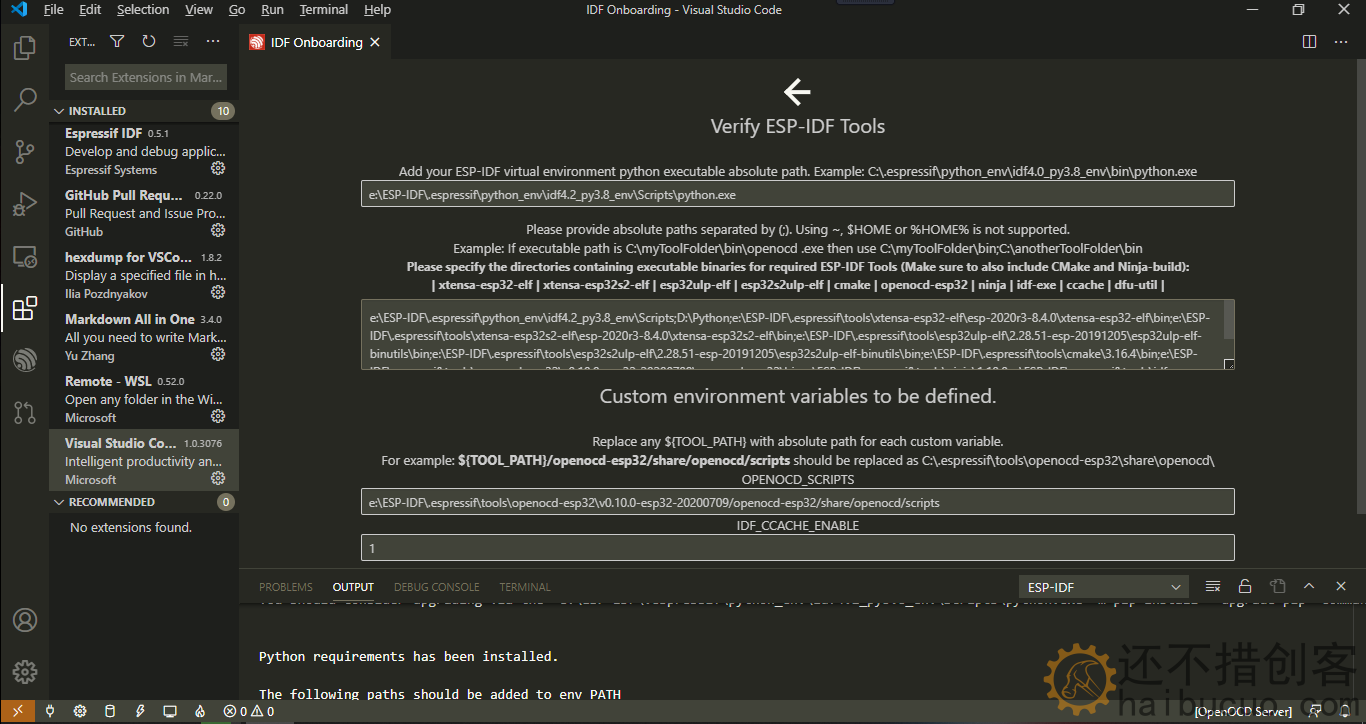1366x724 pixels.
Task: Open the Selection menu
Action: coord(143,10)
